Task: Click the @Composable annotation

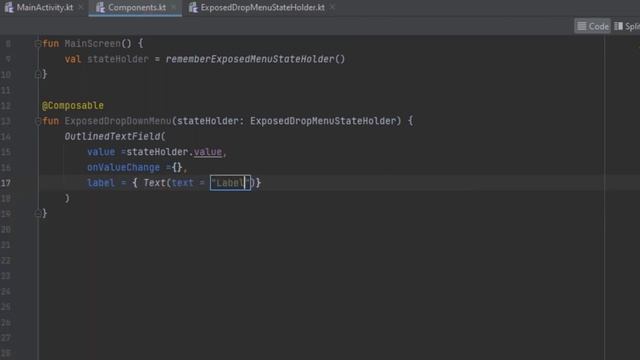Action: click(x=73, y=106)
